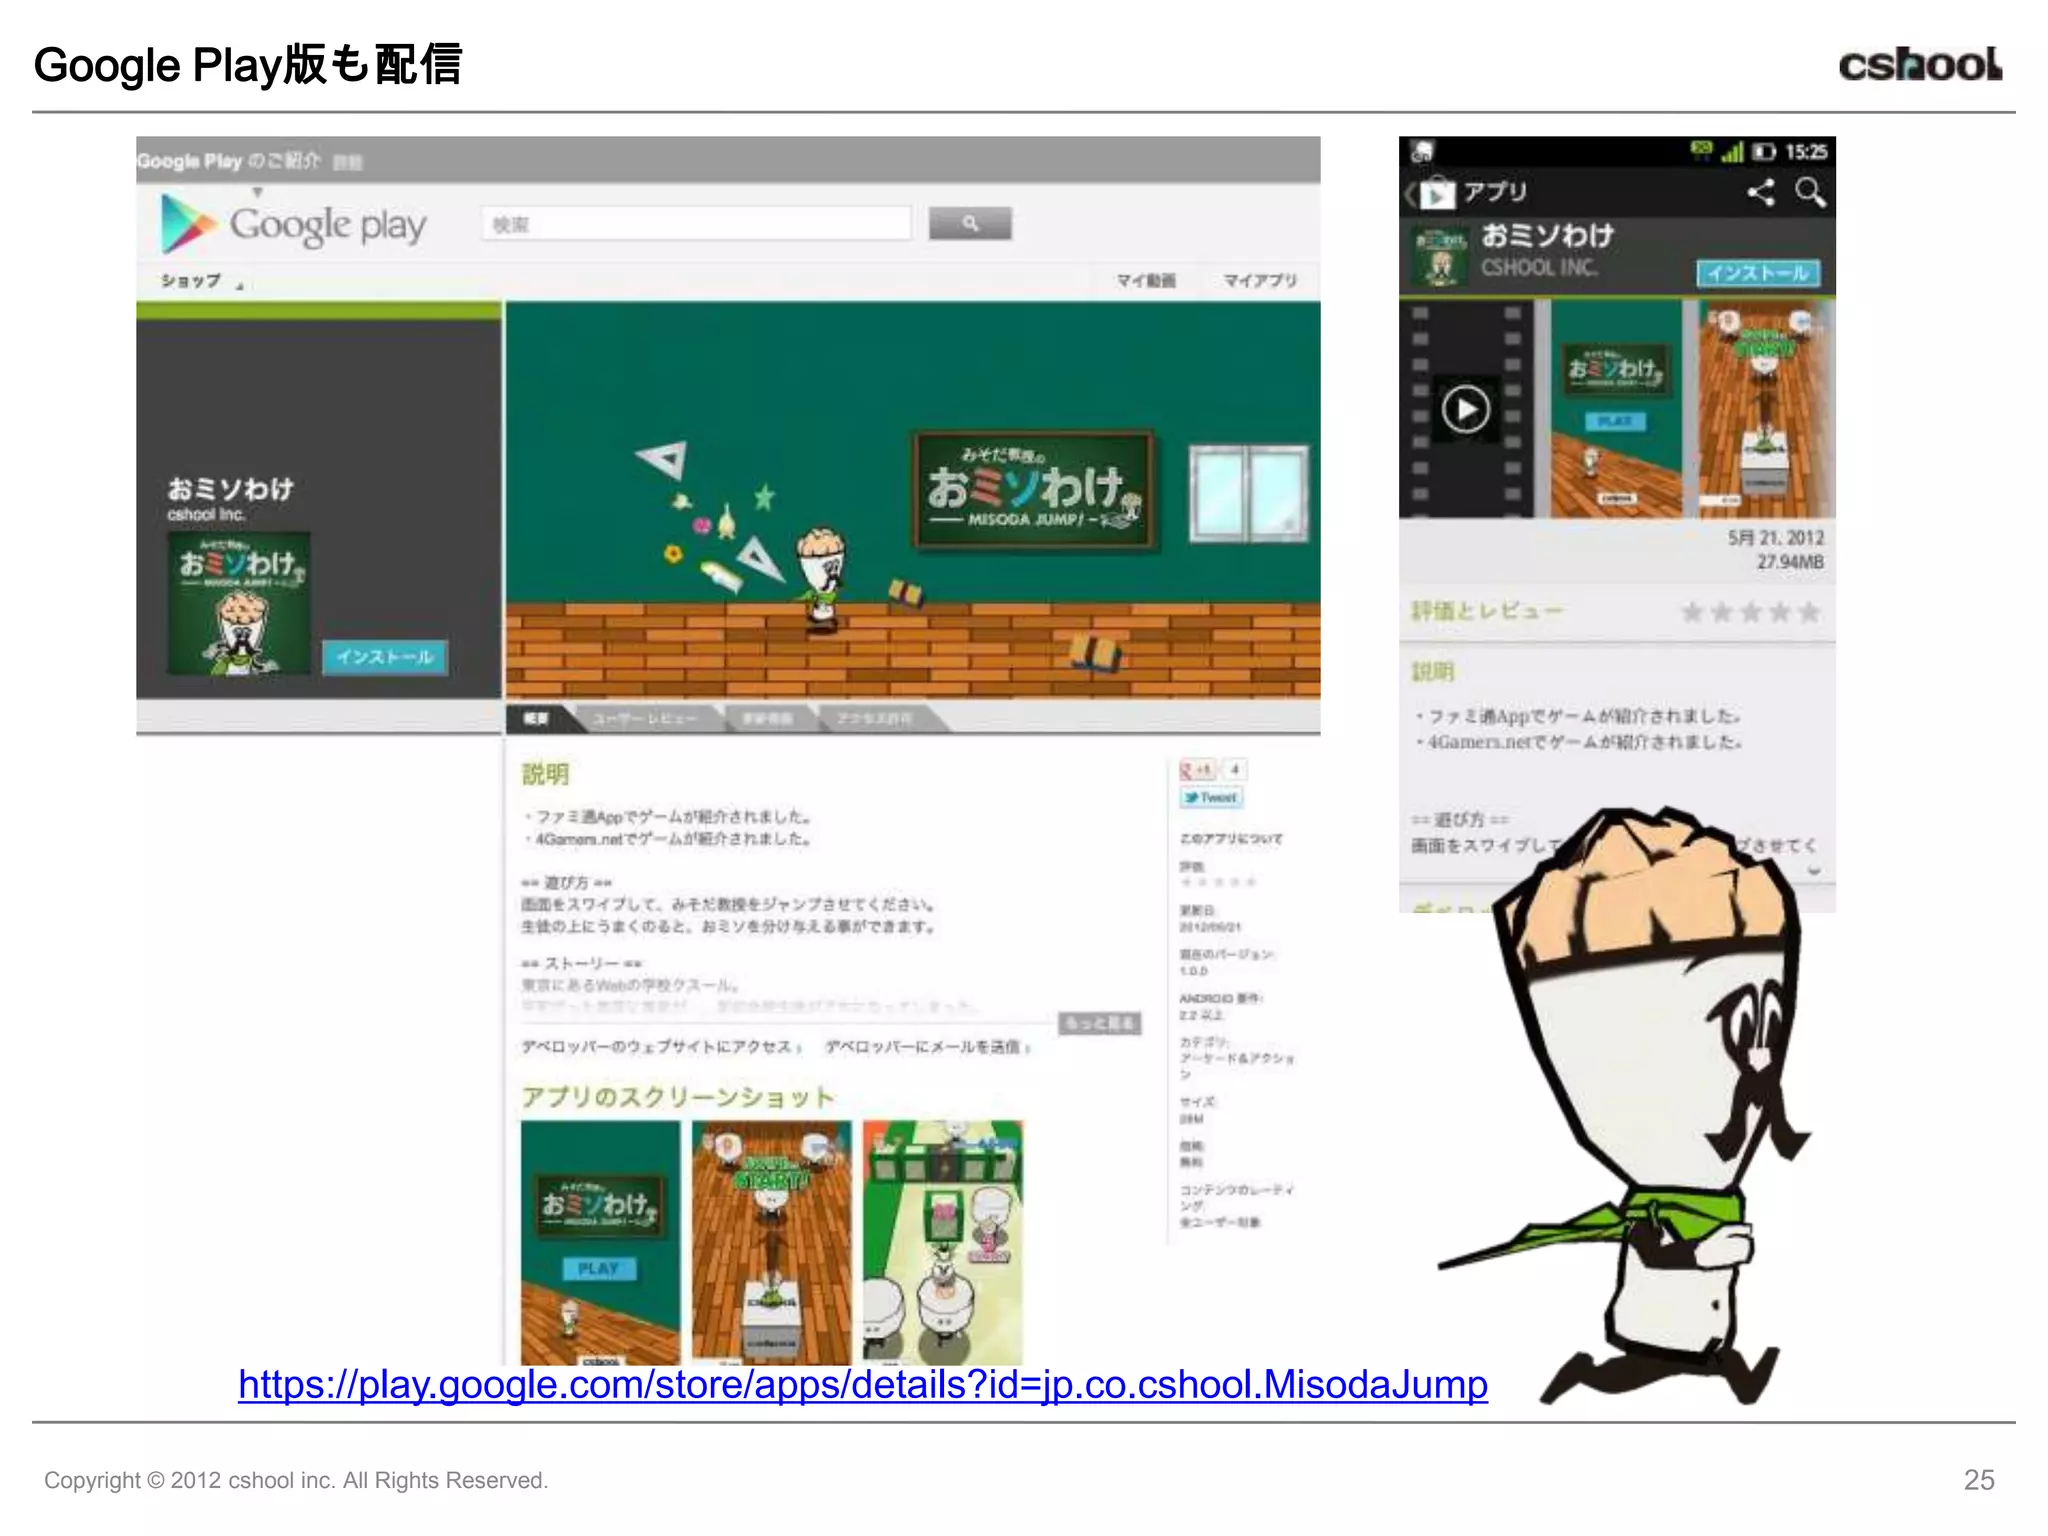Click the phone 15:25 clock

click(1806, 152)
